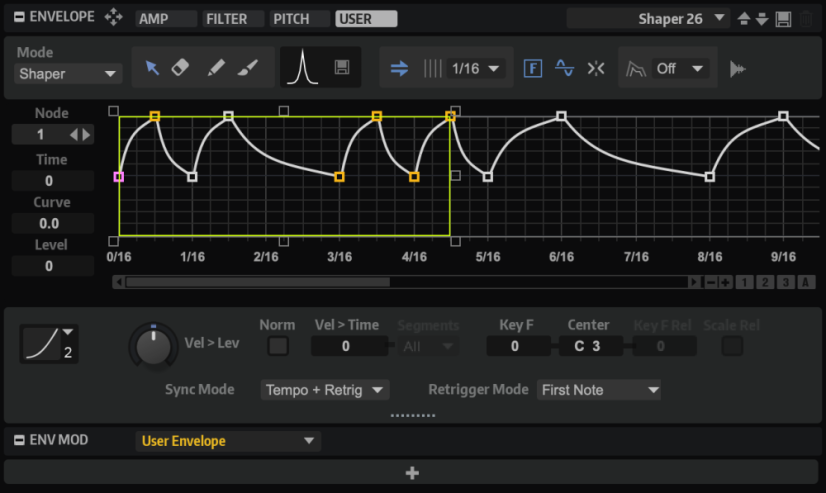Click the plus bar to add module
The image size is (826, 493).
412,473
